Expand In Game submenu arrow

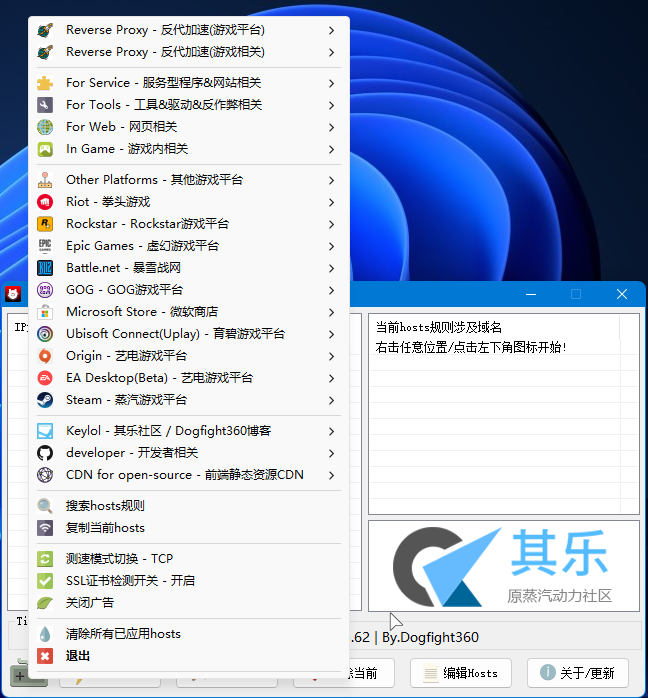click(331, 149)
